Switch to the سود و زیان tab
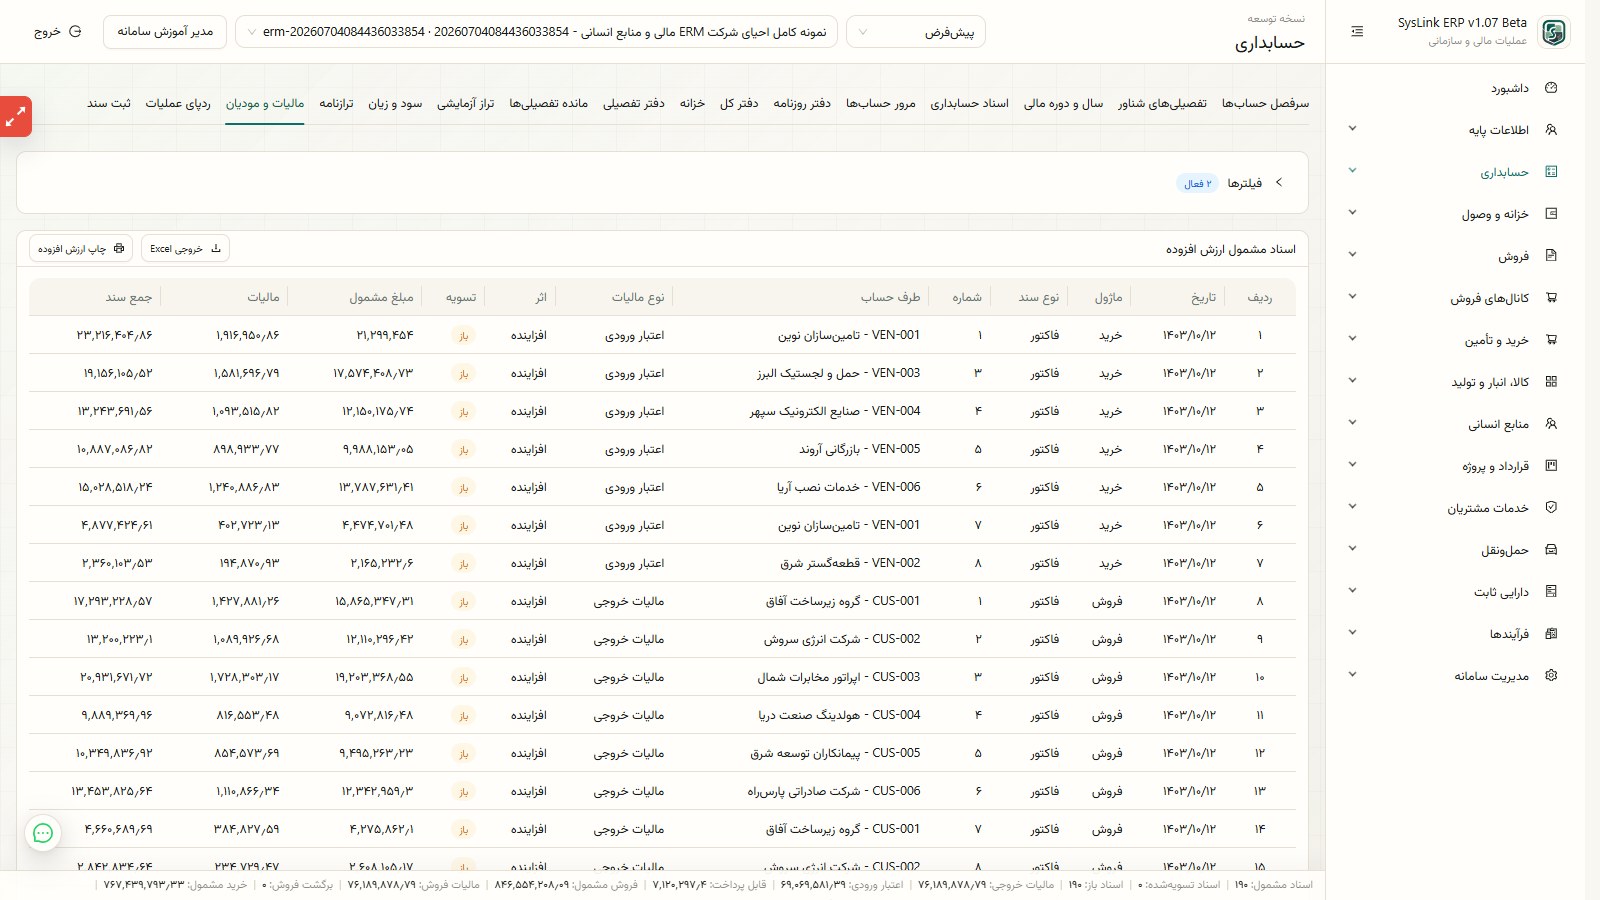The width and height of the screenshot is (1600, 900). (x=395, y=103)
